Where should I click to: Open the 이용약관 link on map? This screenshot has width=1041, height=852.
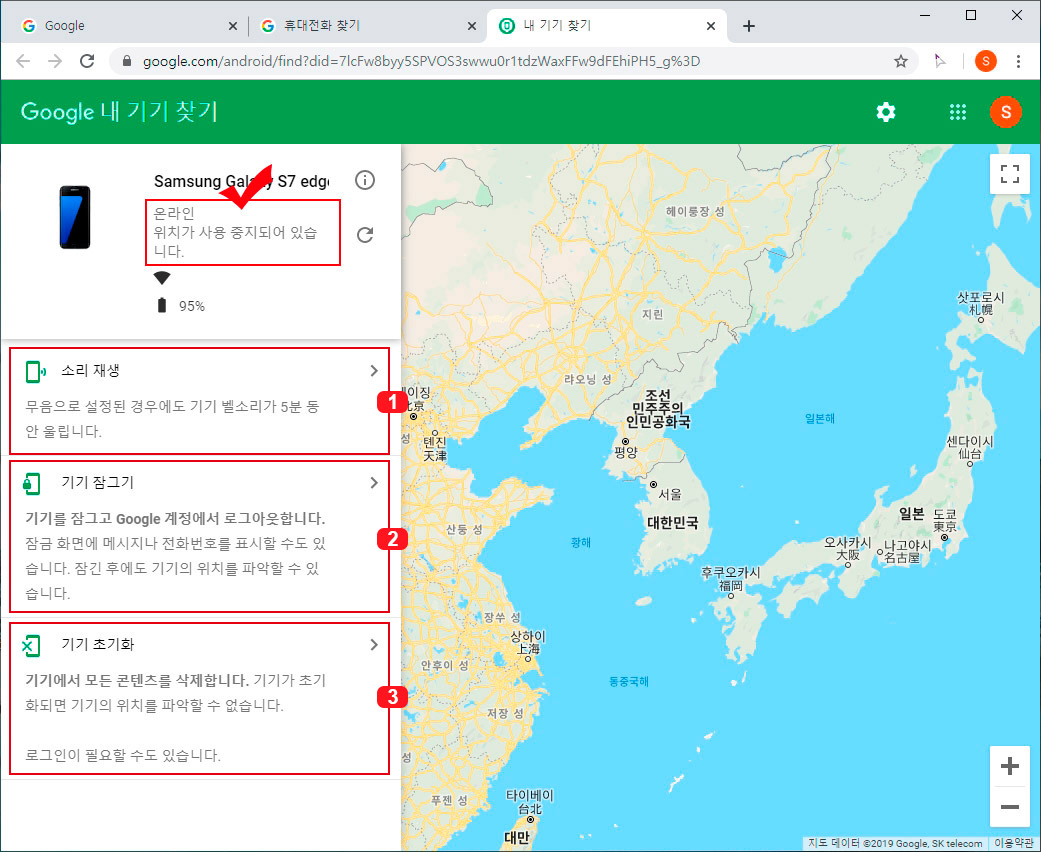click(x=1013, y=843)
